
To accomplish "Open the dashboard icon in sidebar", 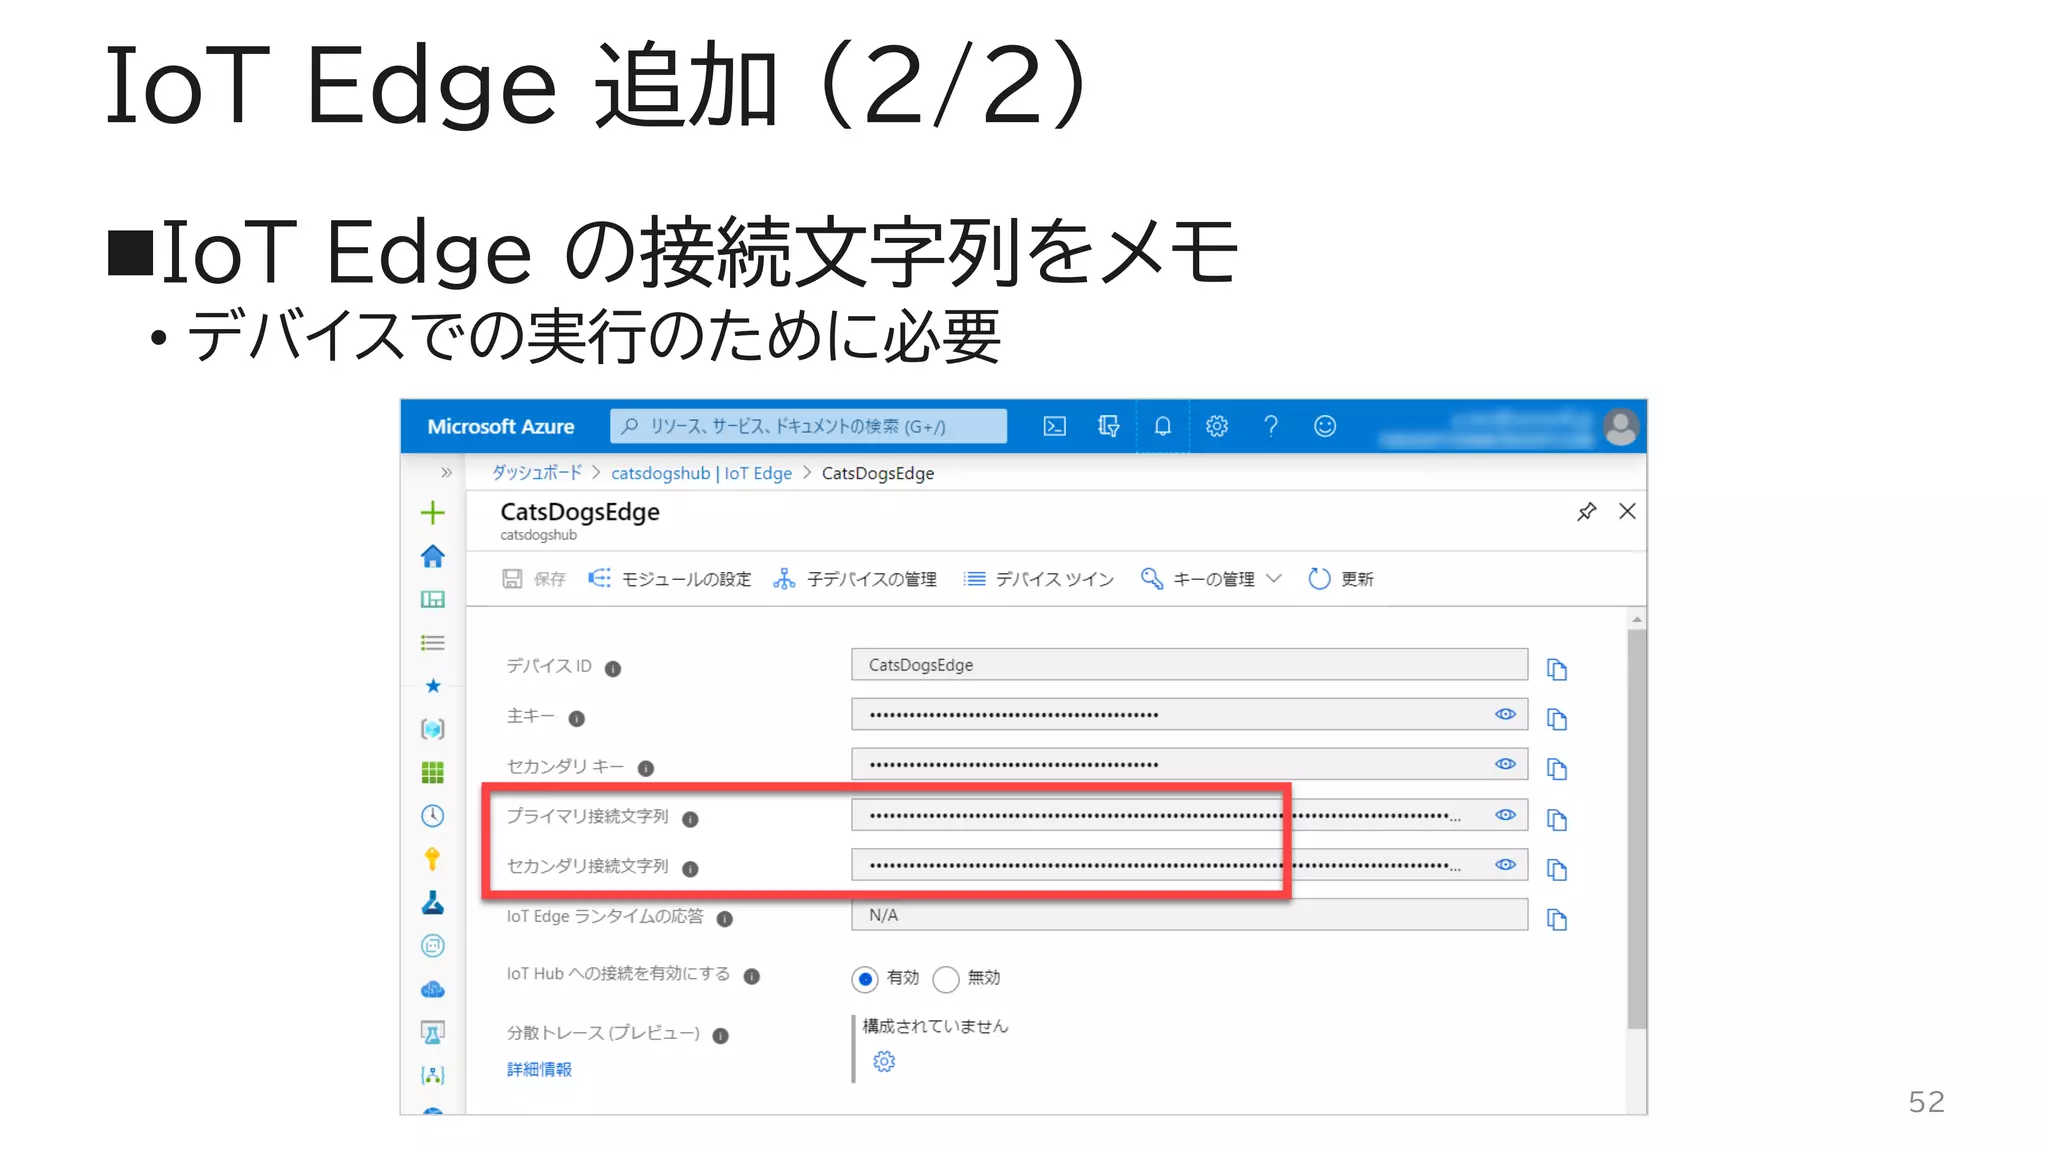I will (x=433, y=600).
